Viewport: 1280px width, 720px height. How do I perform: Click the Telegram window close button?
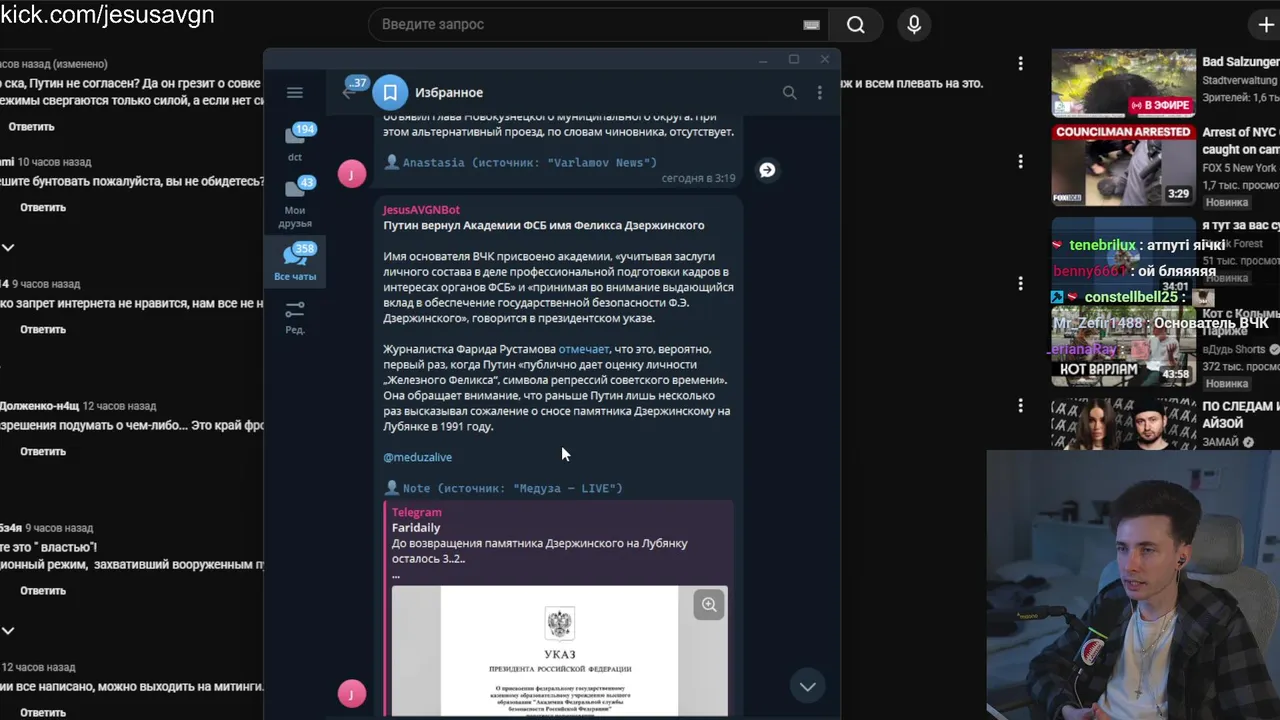(824, 59)
